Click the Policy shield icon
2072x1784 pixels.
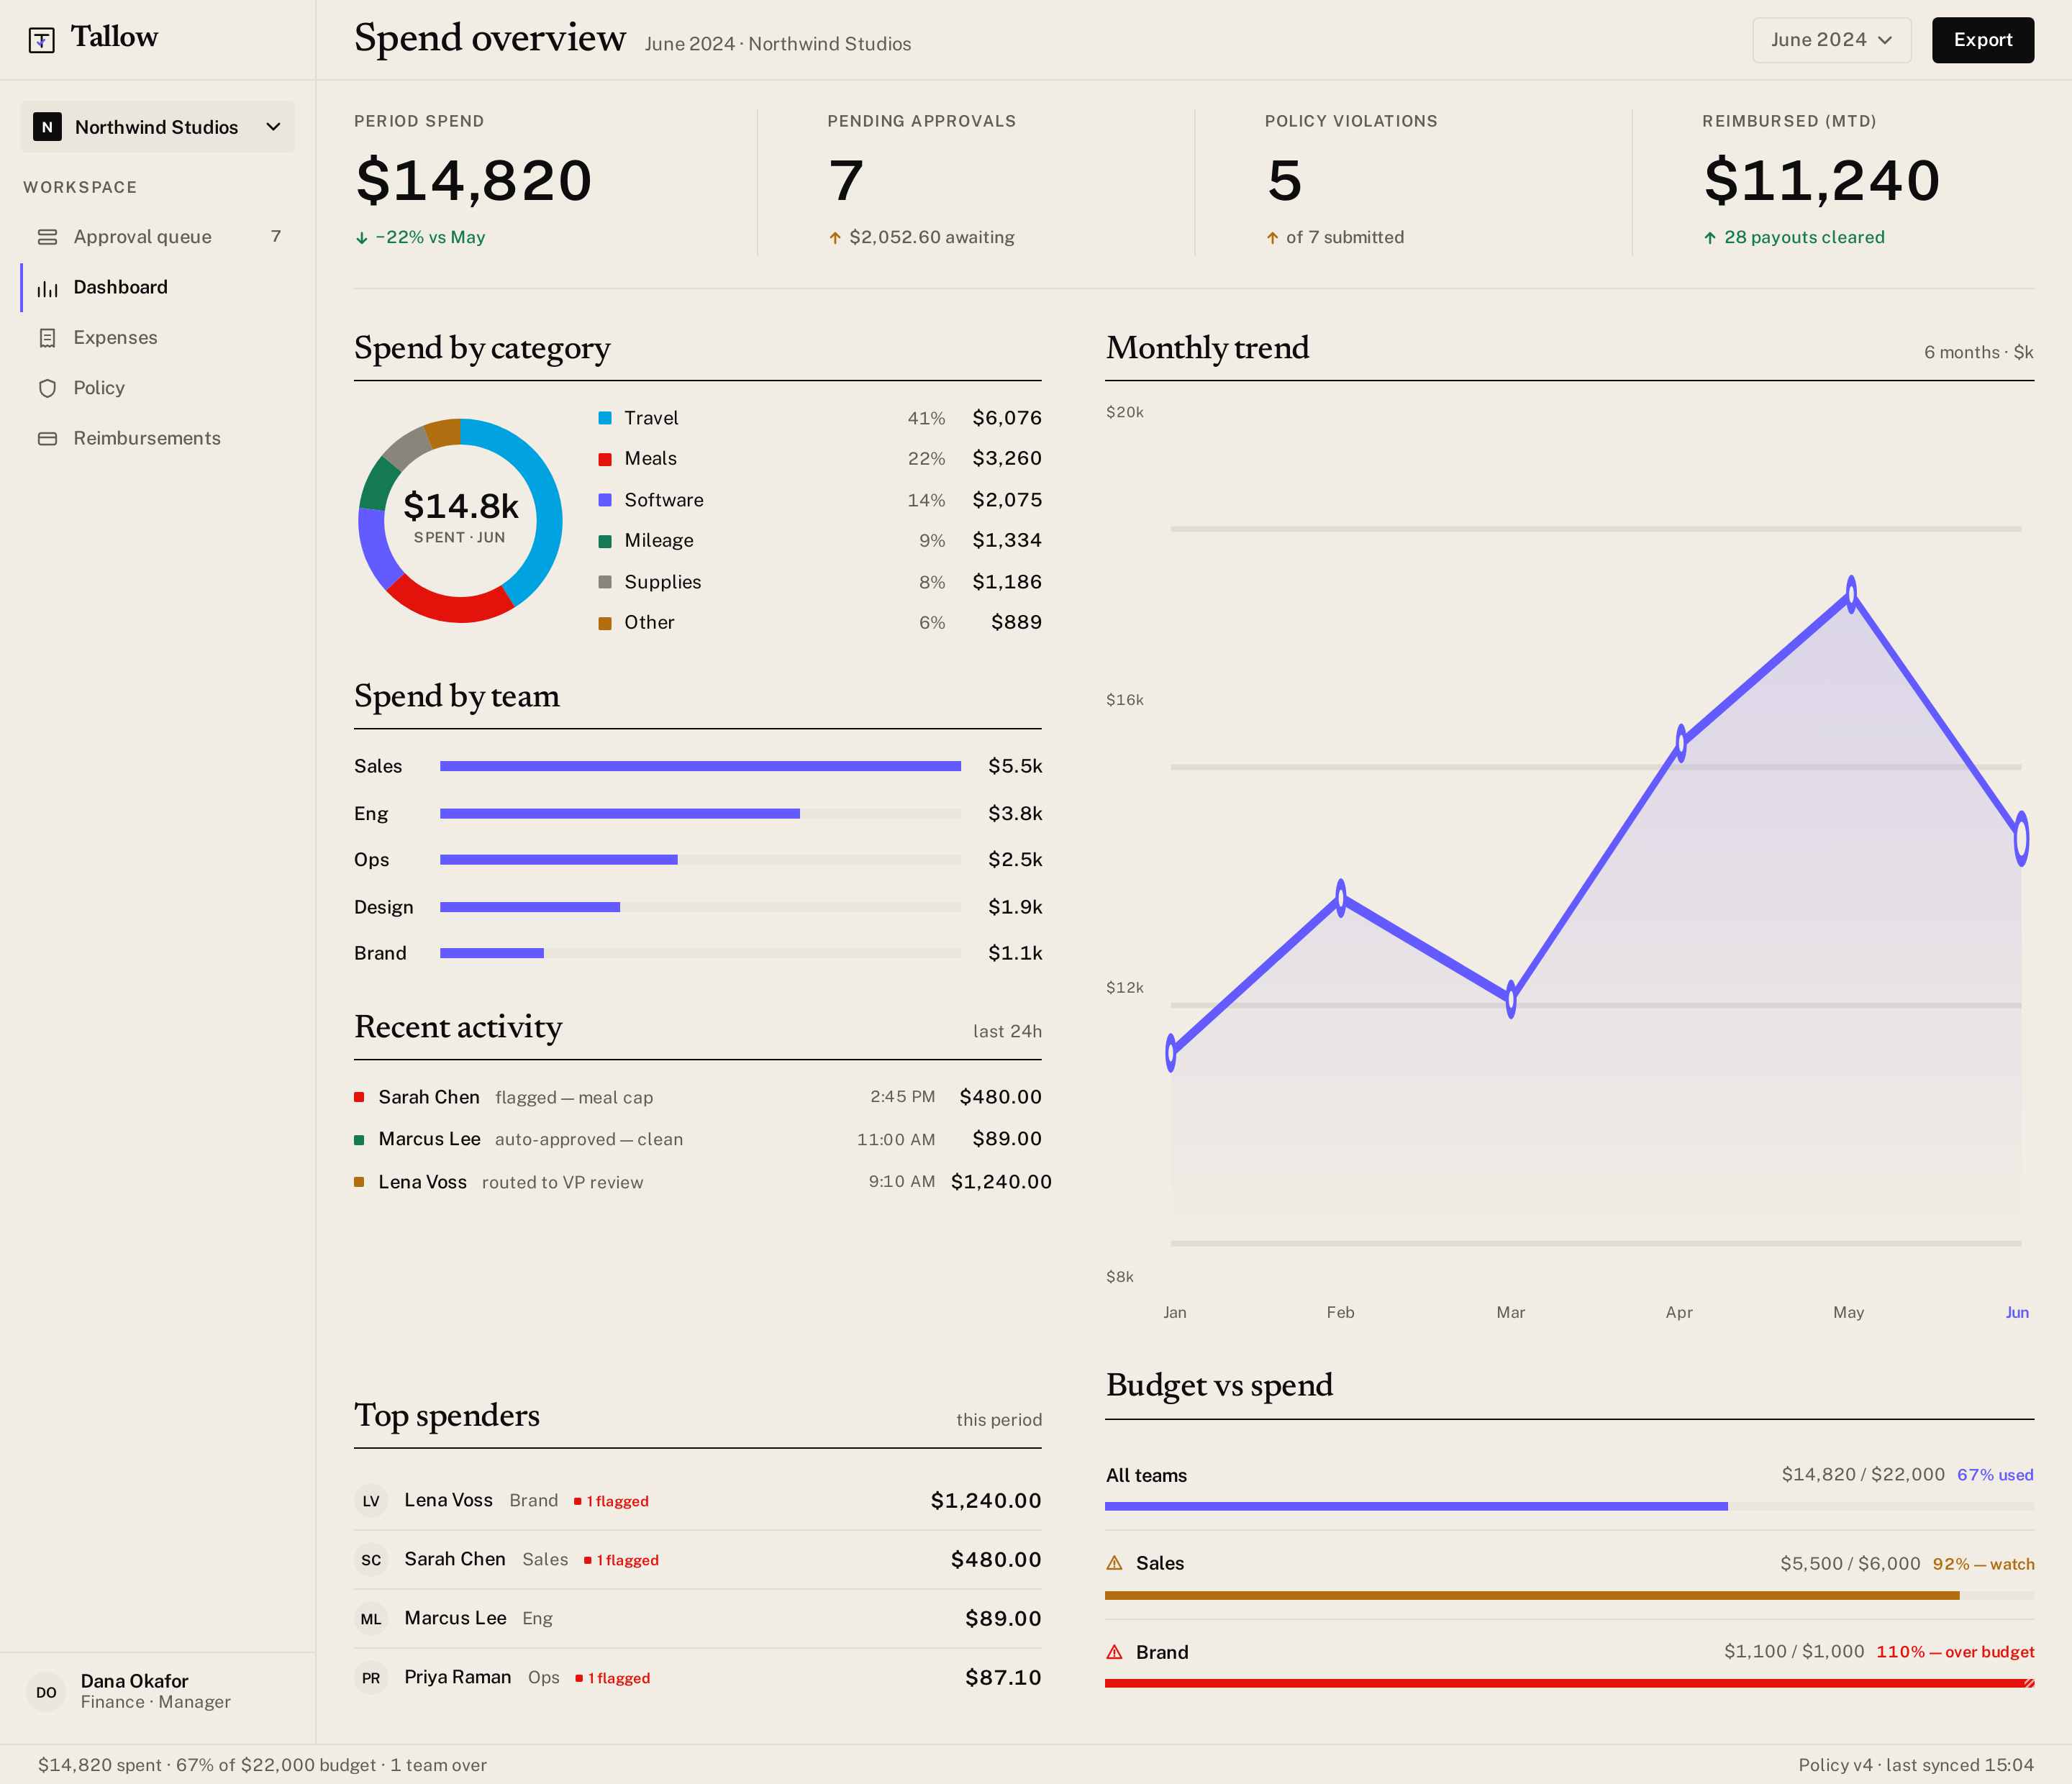pos(47,388)
